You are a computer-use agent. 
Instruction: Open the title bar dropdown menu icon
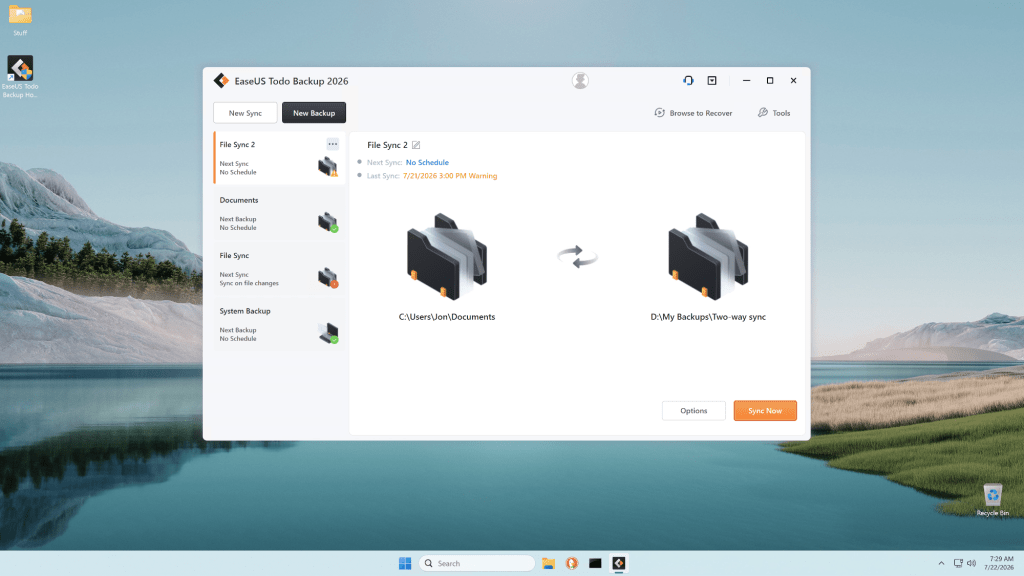coord(712,80)
